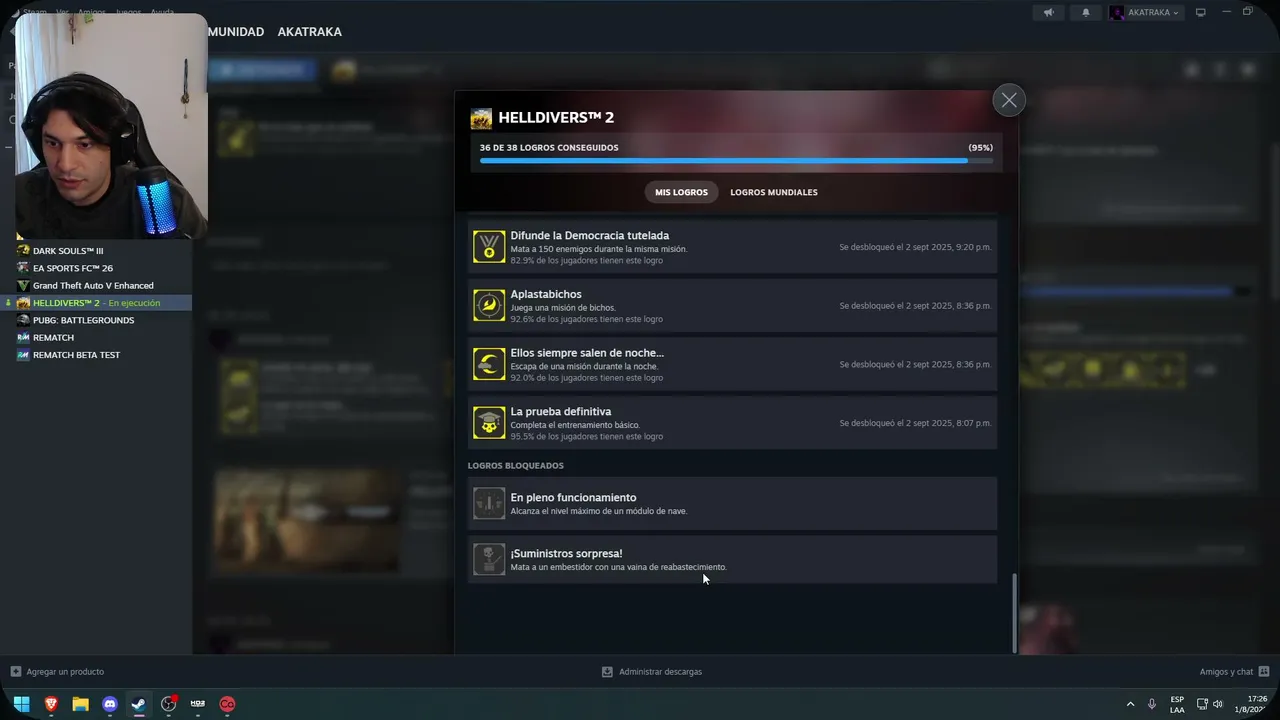This screenshot has width=1280, height=720.
Task: Open the AKATRAKA profile menu in the navigation bar
Action: coord(309,32)
